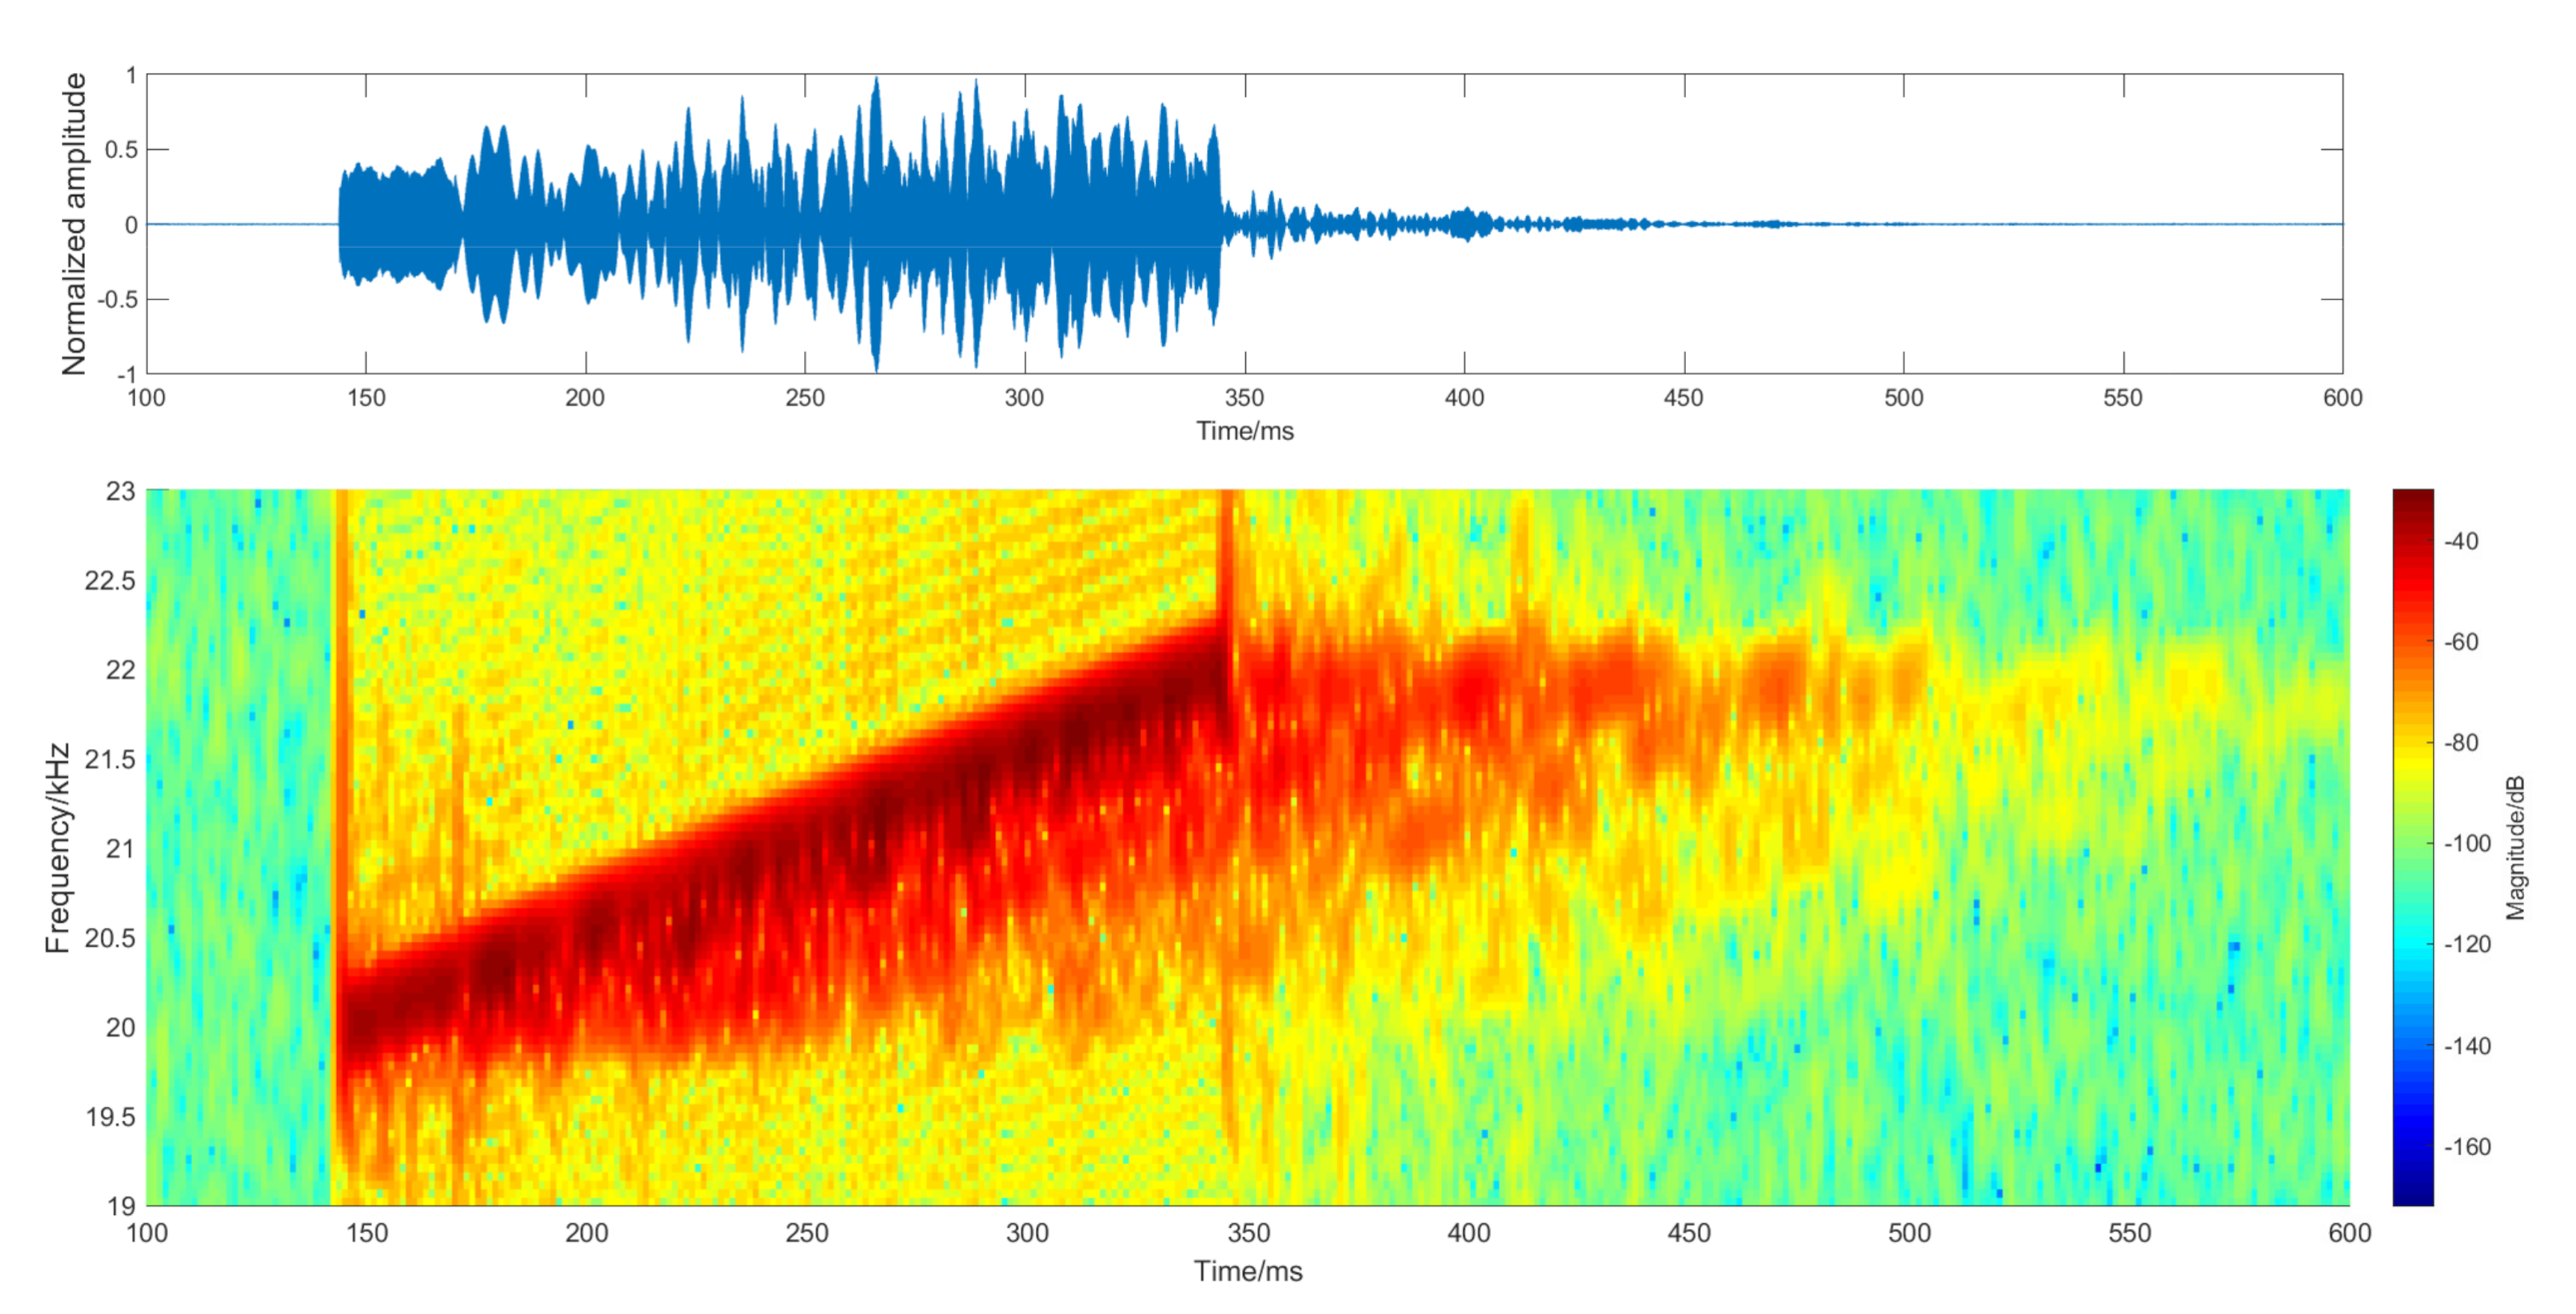Click the 'Time/ms' label under the waveform plot
The image size is (2576, 1314).
click(1244, 431)
